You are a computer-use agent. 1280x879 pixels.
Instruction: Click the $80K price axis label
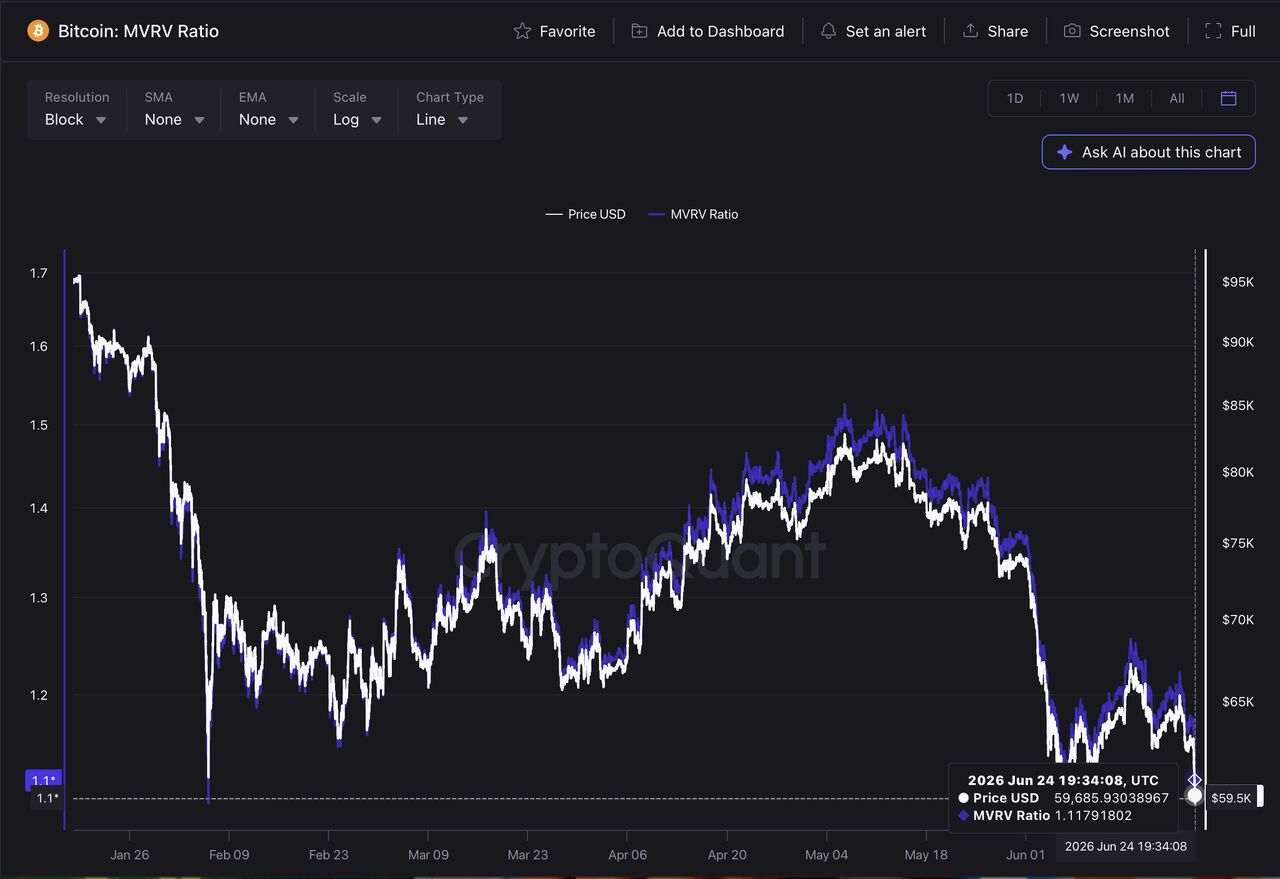coord(1238,472)
